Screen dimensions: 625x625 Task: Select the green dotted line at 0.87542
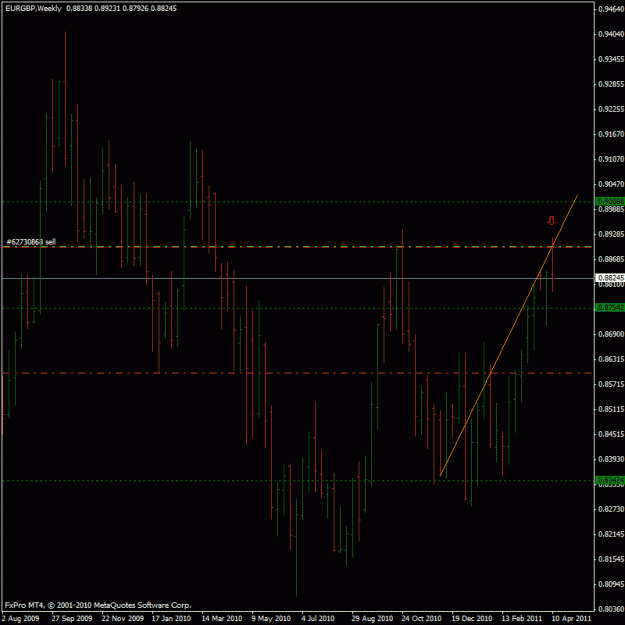pyautogui.click(x=297, y=309)
